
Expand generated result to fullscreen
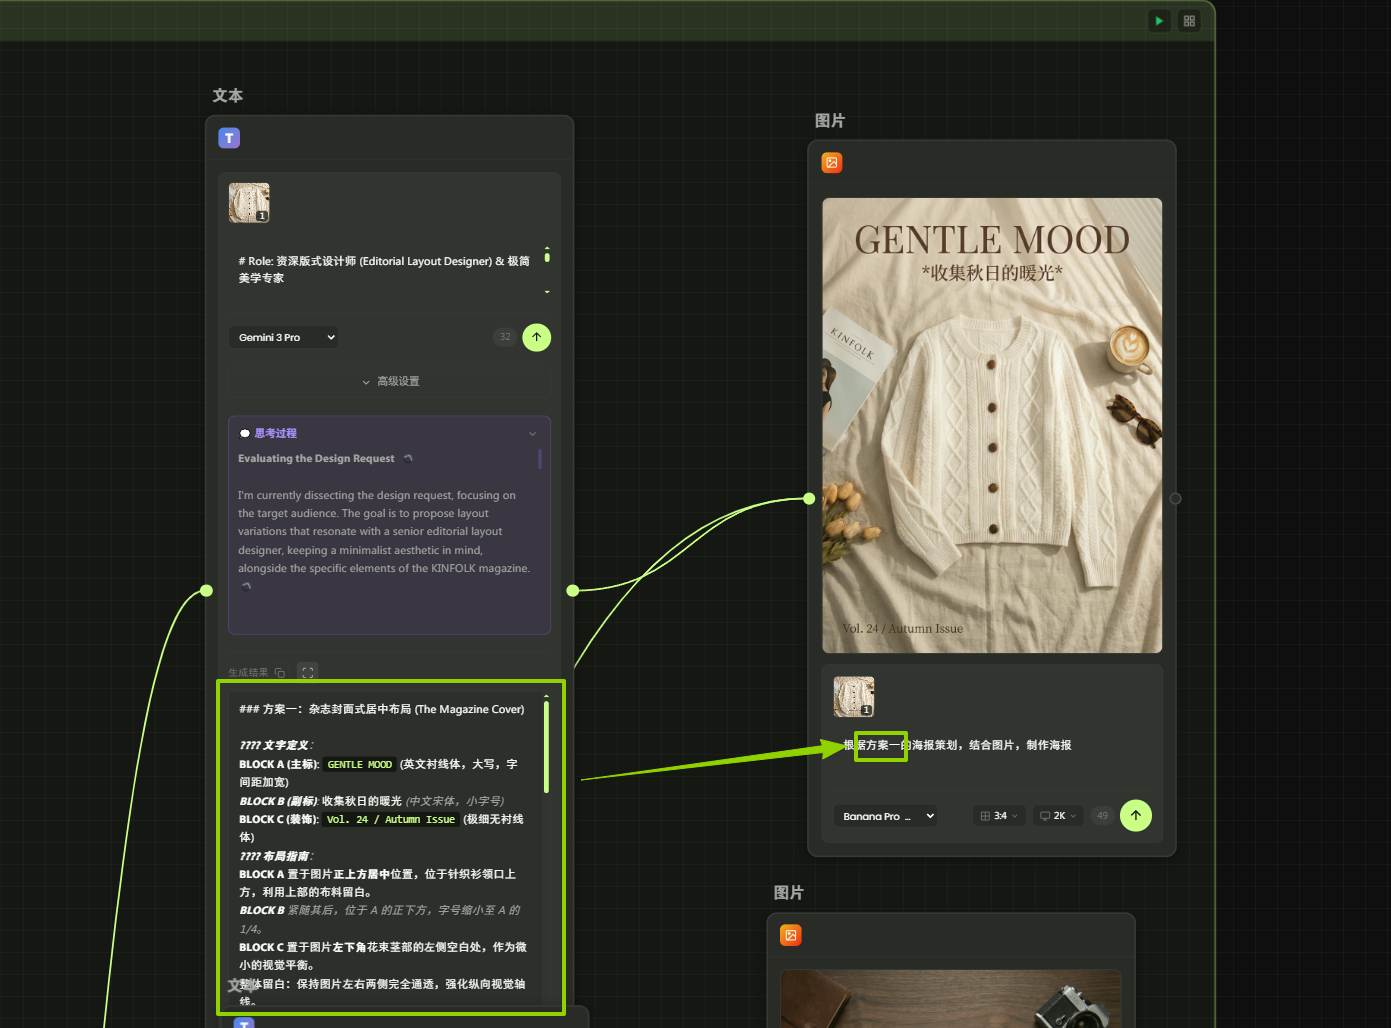point(308,673)
